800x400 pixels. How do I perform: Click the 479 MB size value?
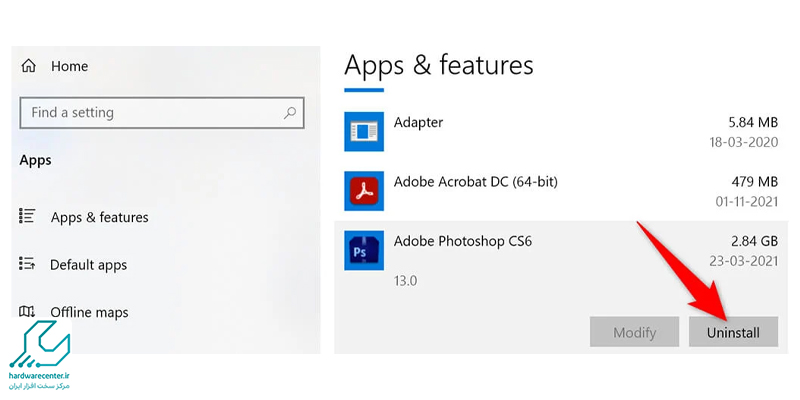click(757, 182)
